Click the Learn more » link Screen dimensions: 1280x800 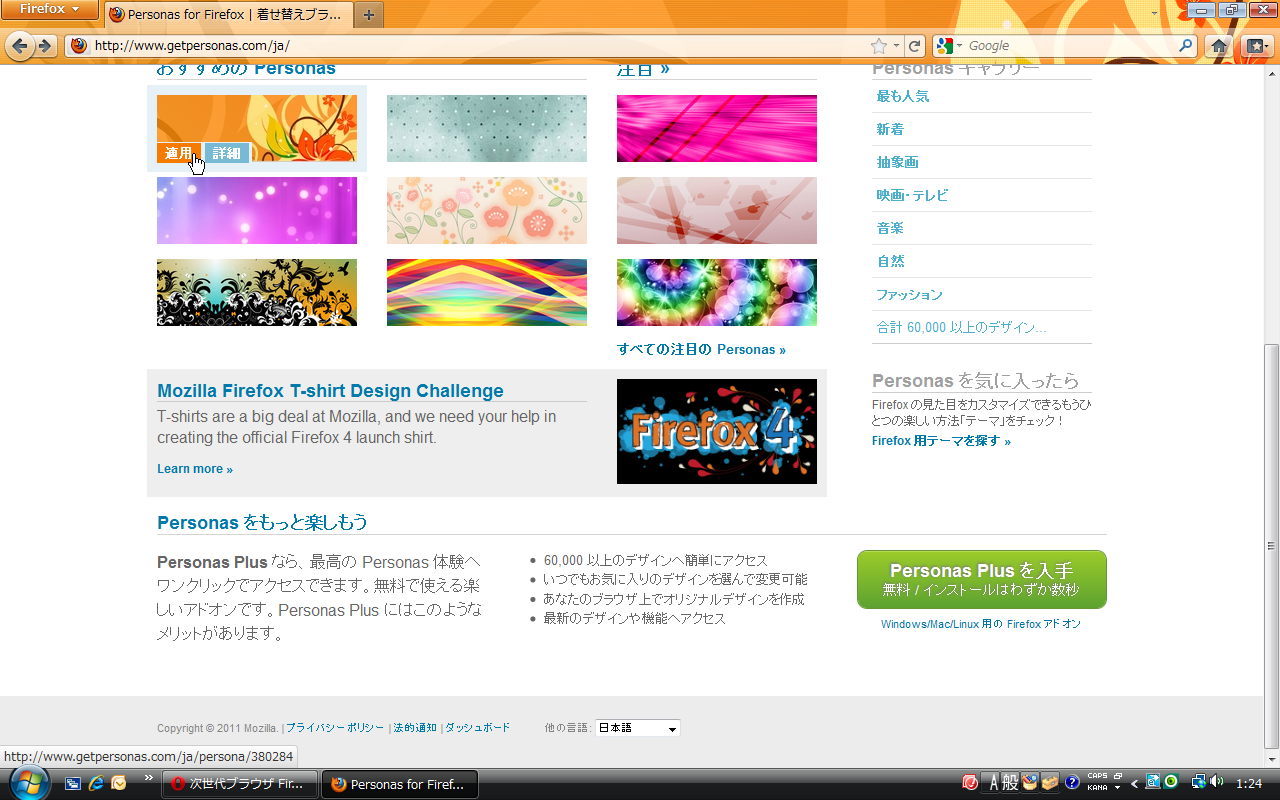tap(195, 469)
